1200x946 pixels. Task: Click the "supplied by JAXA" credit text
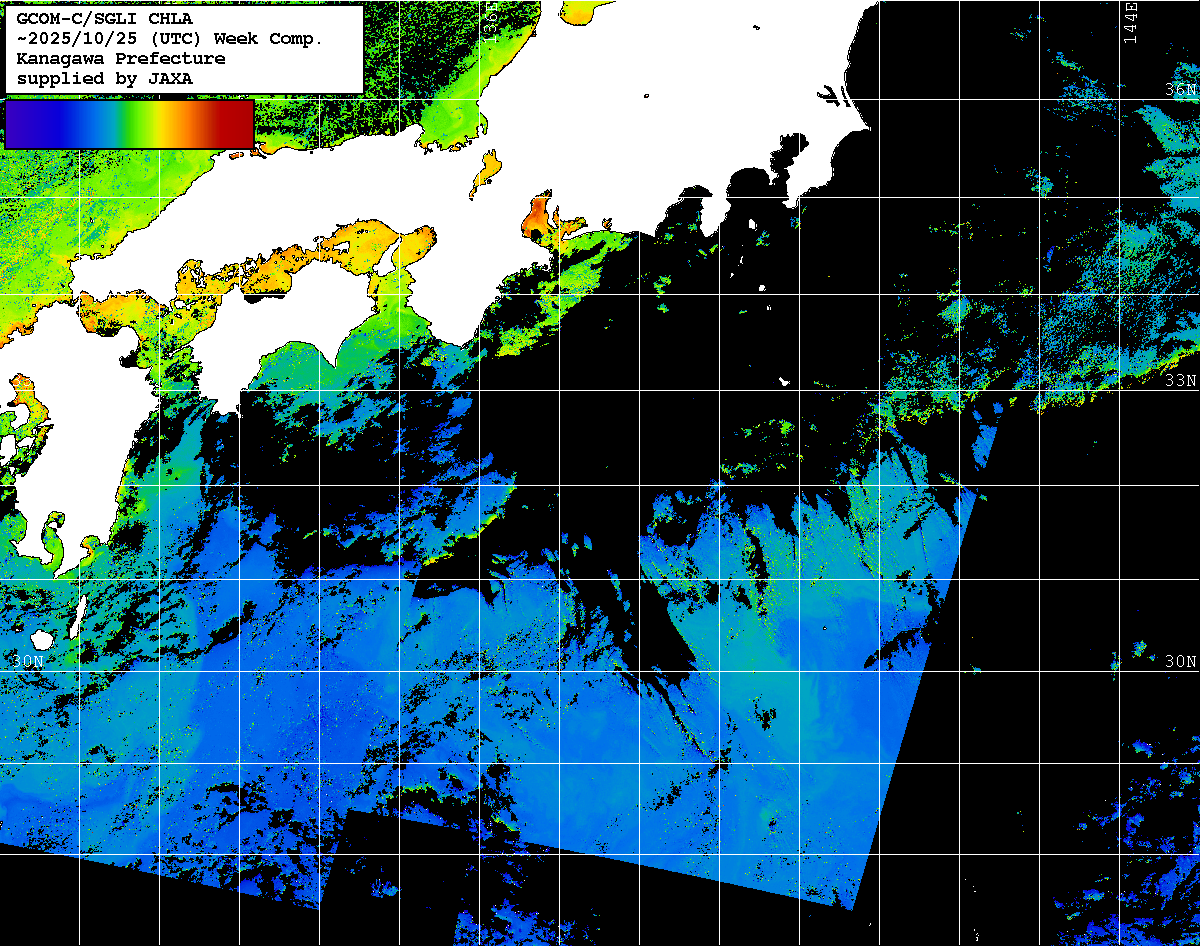click(x=104, y=78)
